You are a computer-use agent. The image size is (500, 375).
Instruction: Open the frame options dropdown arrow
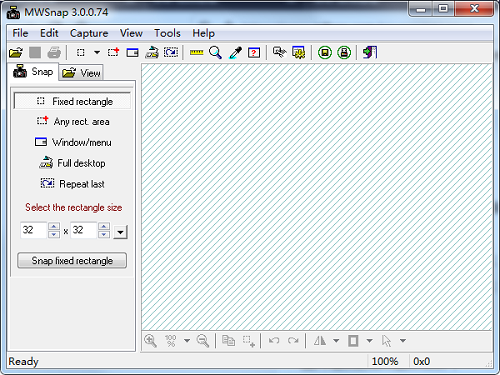[370, 341]
